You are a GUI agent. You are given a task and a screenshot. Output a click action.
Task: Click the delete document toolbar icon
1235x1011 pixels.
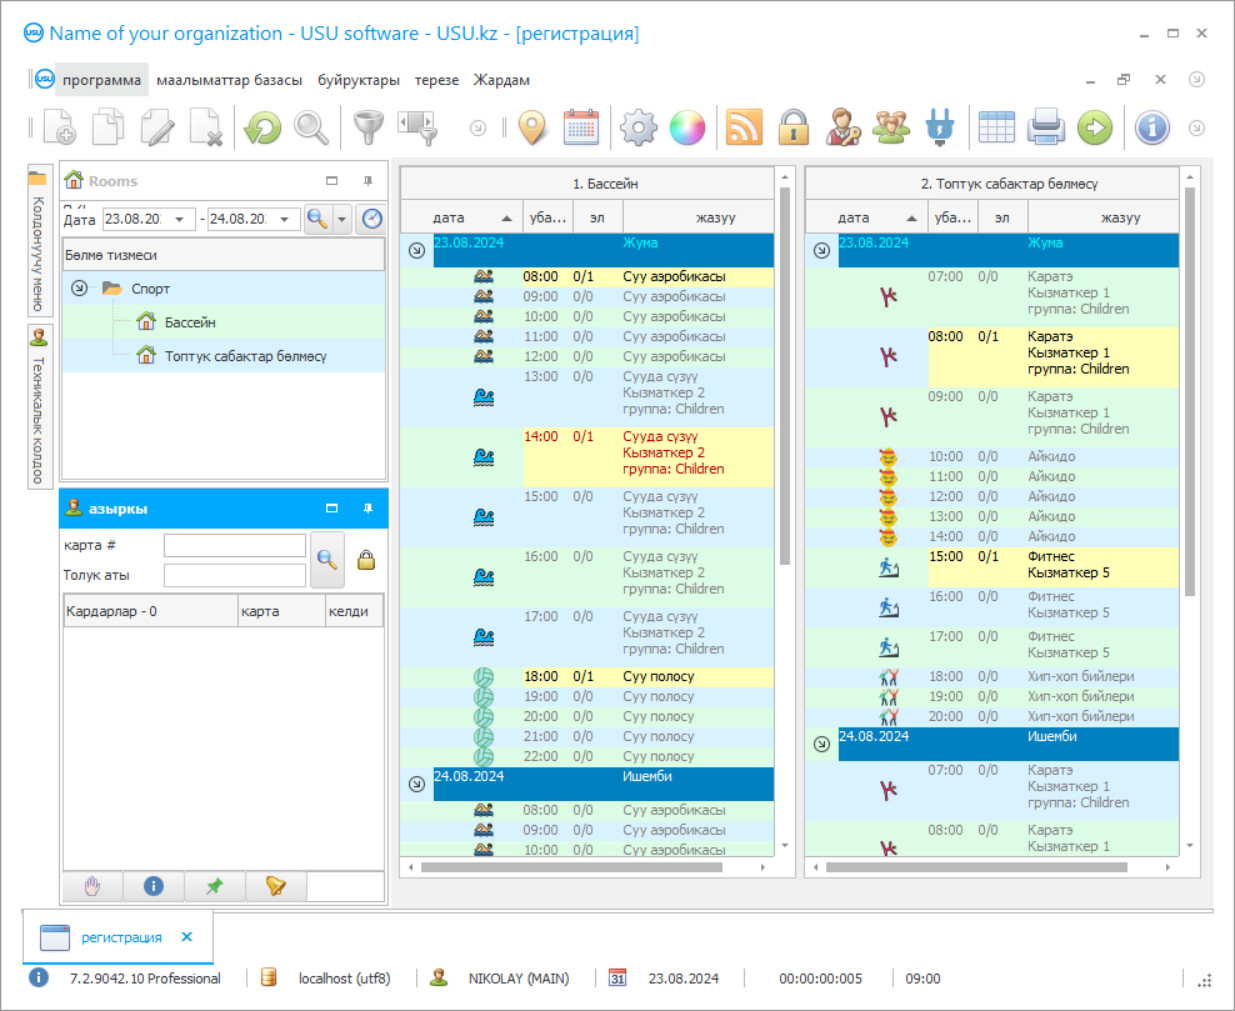coord(206,128)
